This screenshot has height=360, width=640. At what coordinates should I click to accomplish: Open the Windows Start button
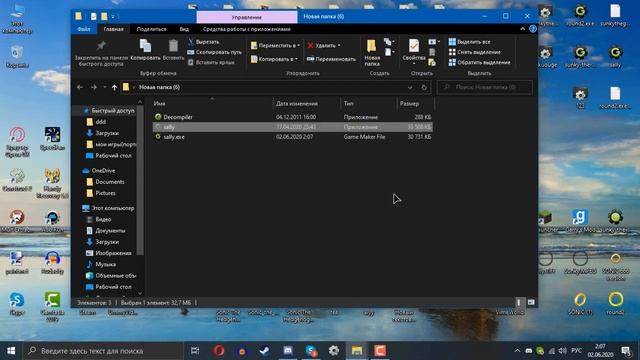tap(11, 351)
